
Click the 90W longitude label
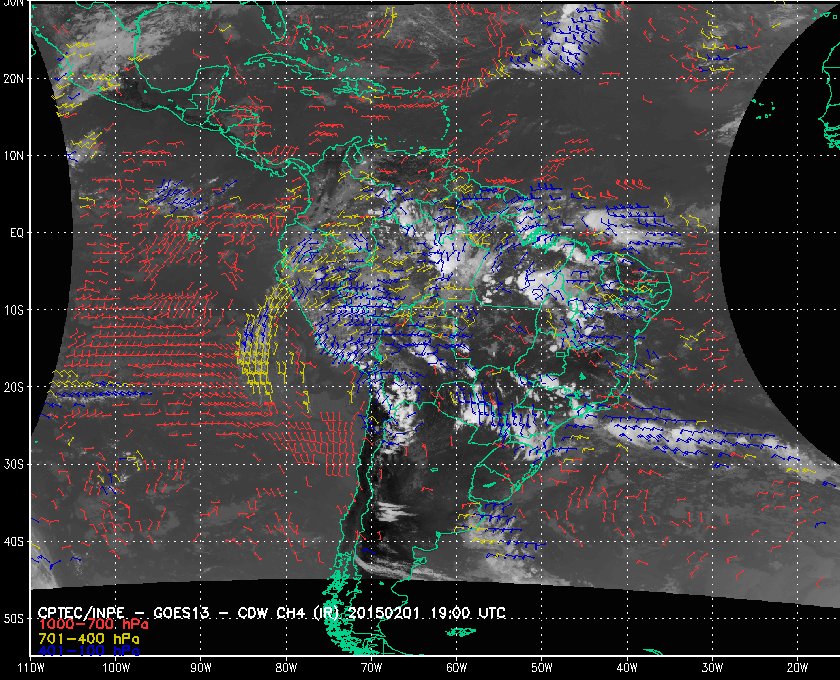pos(201,668)
